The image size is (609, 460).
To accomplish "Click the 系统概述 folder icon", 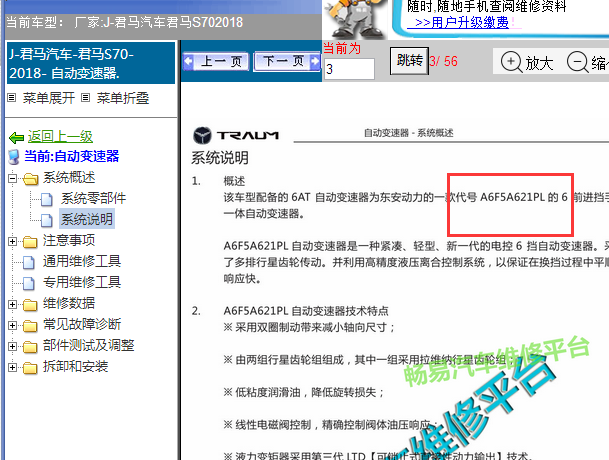I will (30, 179).
